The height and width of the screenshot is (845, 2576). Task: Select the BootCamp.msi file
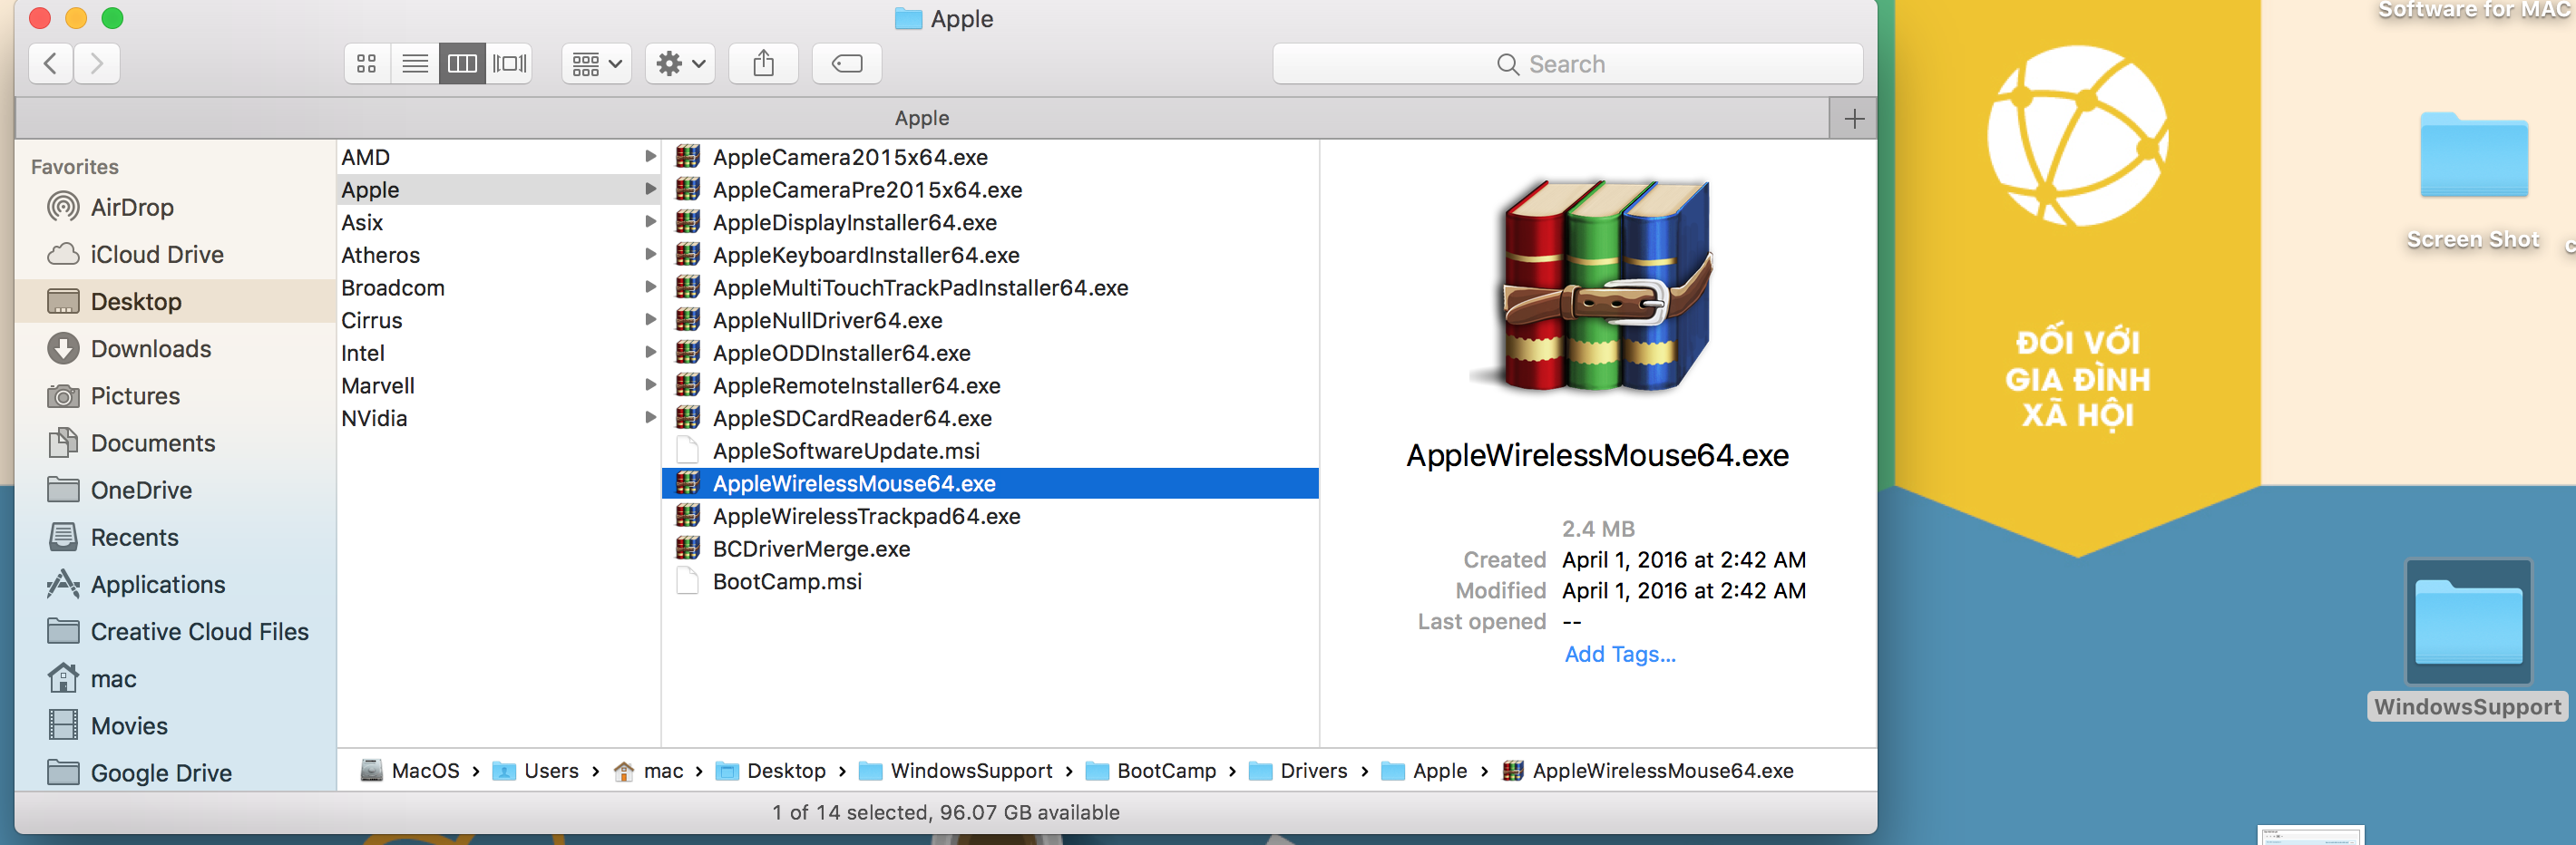click(990, 581)
